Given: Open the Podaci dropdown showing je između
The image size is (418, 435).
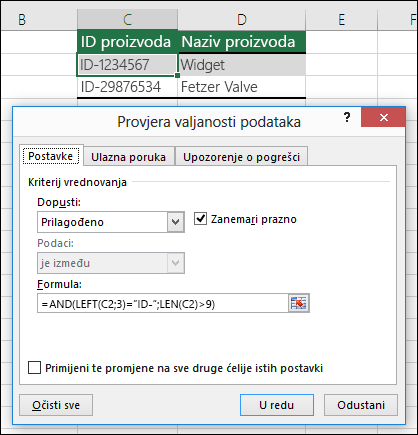Looking at the screenshot, I should point(111,263).
